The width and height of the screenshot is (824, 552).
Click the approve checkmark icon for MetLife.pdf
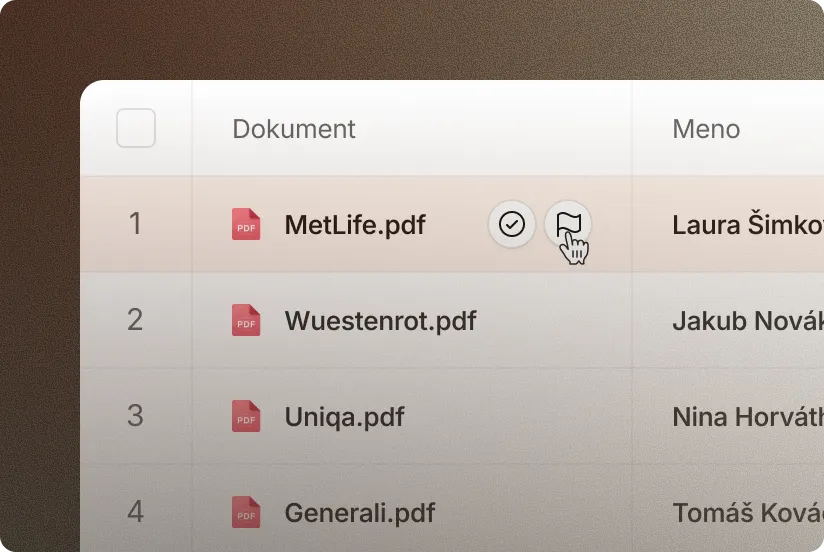(511, 224)
